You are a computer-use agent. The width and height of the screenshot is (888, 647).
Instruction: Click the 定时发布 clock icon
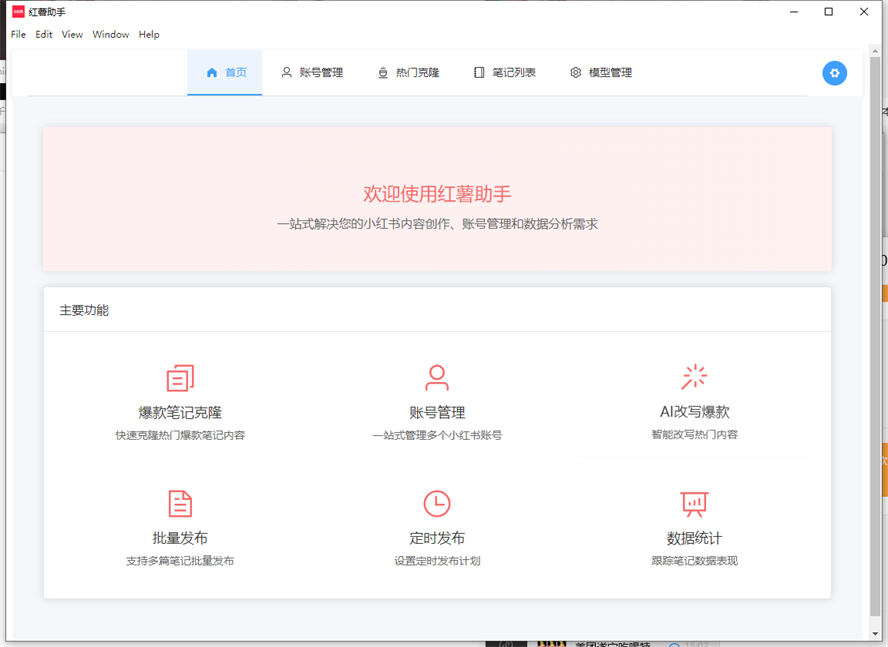(436, 504)
